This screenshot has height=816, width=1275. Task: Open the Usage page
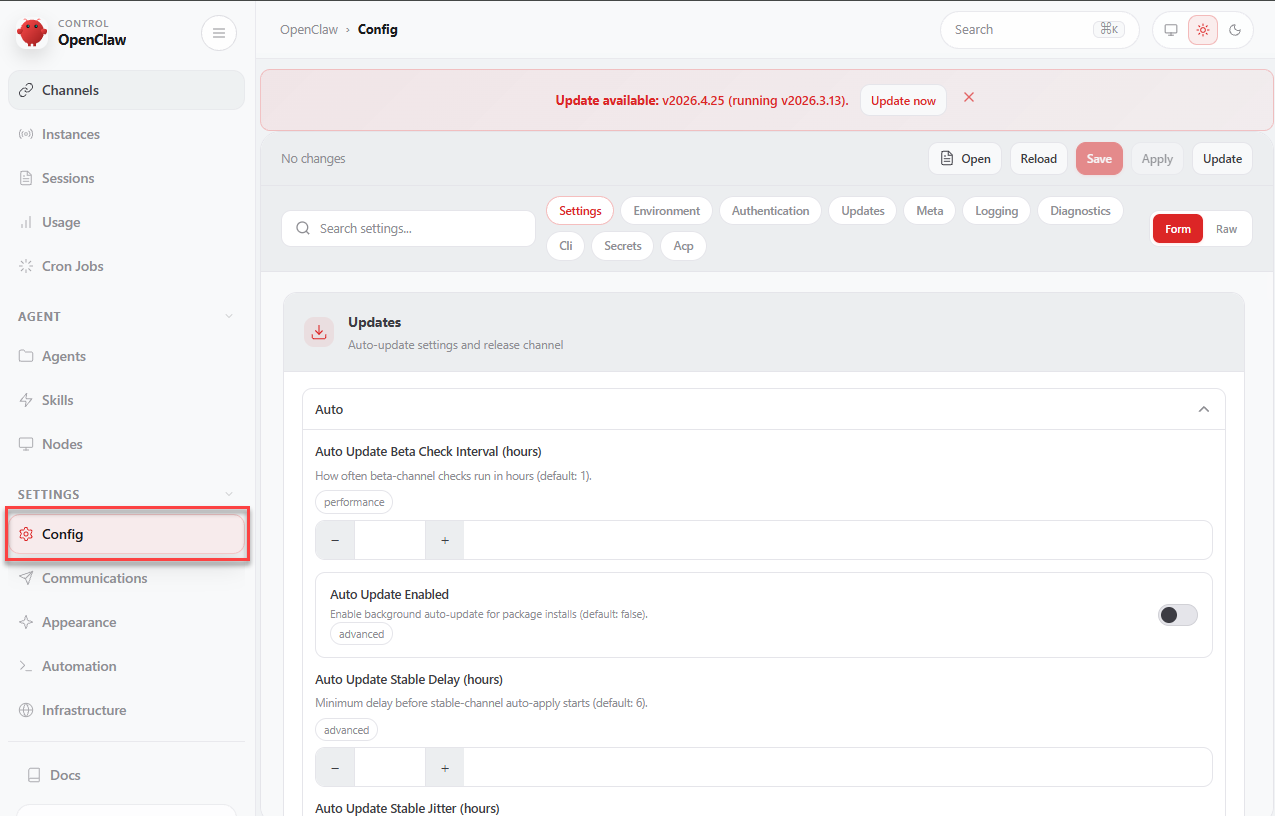(x=126, y=222)
